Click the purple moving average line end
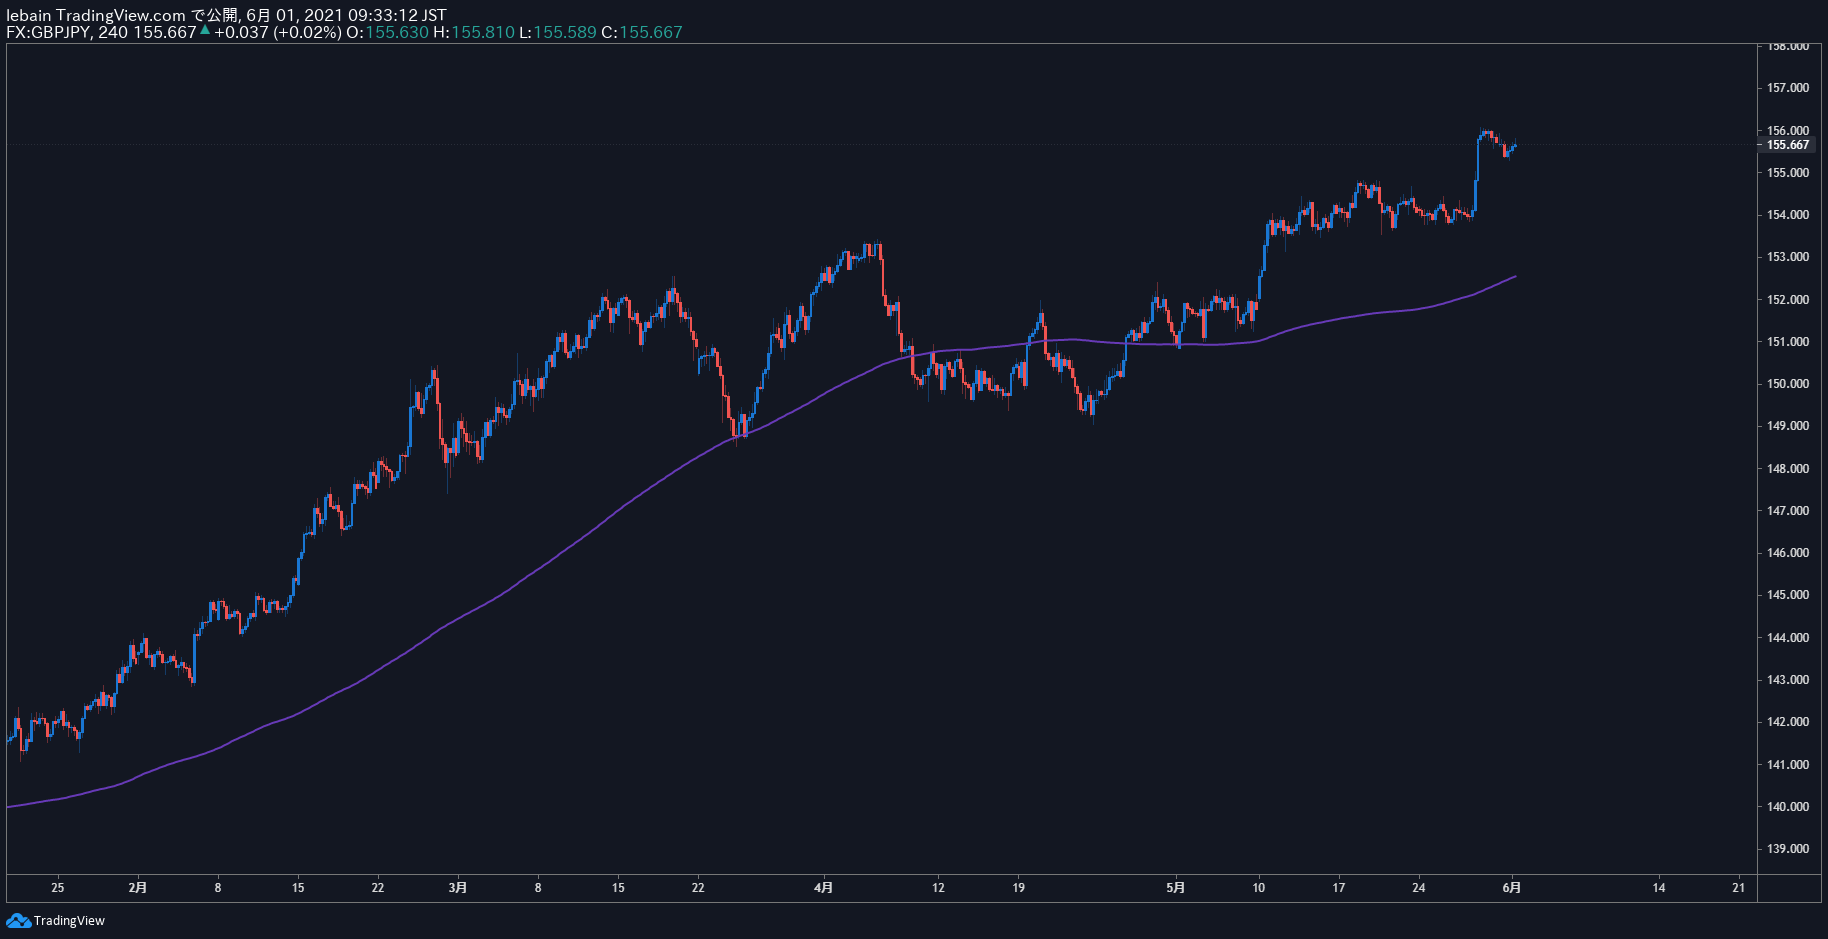Screen dimensions: 1828x939 point(1514,276)
